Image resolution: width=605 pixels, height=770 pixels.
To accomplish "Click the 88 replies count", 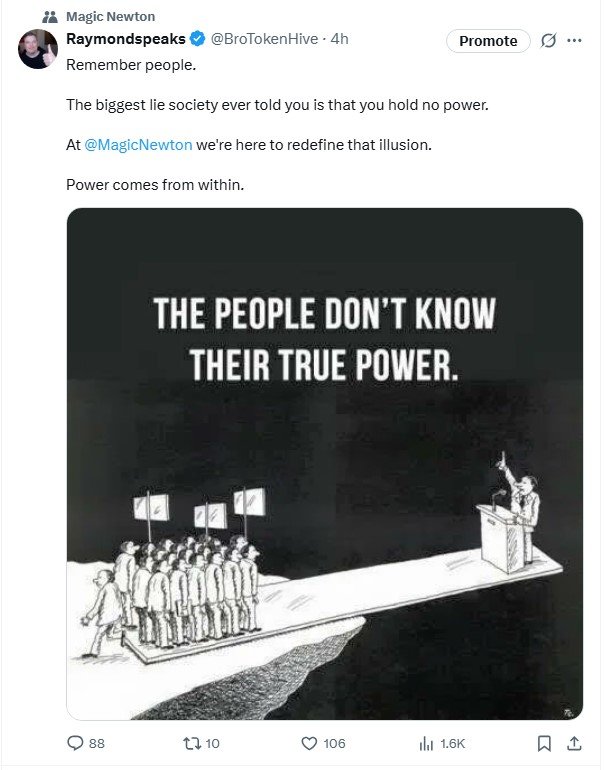I will point(97,743).
